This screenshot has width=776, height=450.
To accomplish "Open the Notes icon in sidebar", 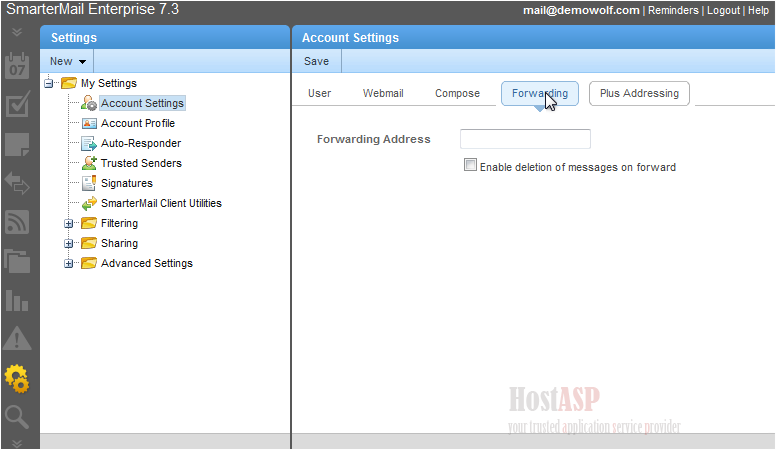I will pos(17,145).
